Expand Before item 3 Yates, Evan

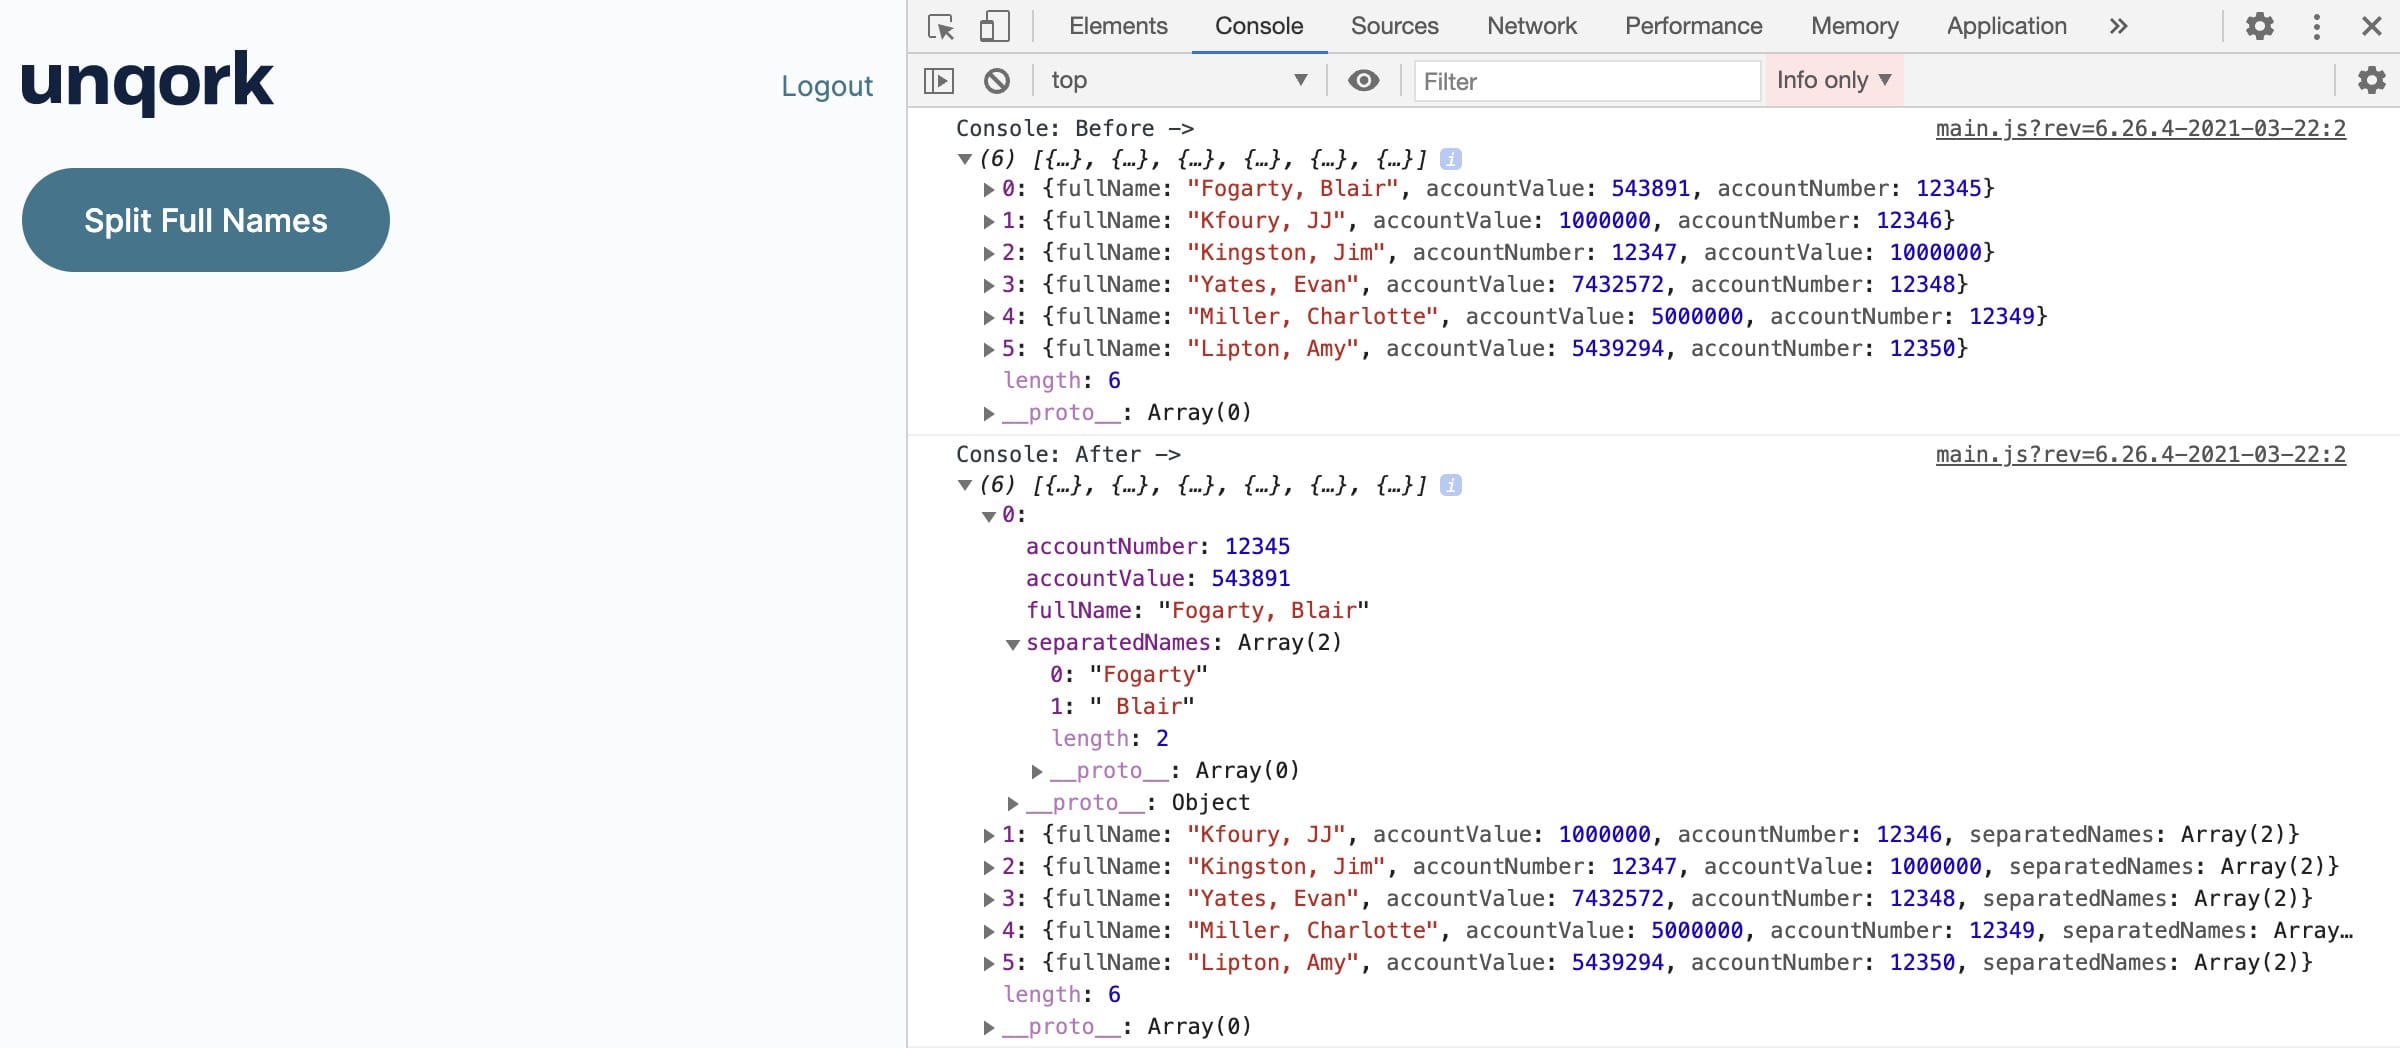[x=988, y=285]
